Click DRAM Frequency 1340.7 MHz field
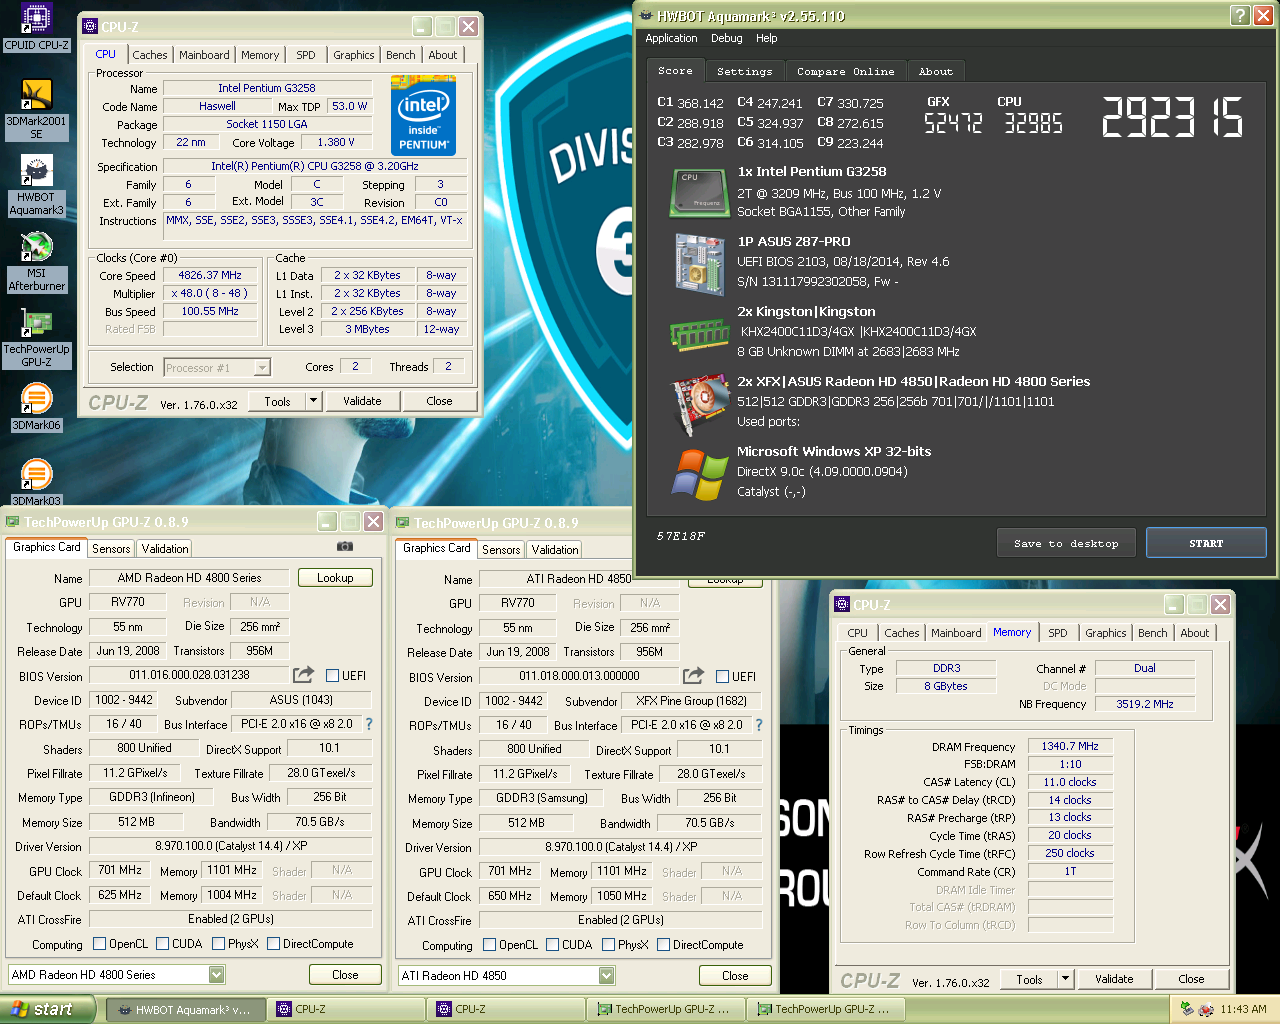 click(1070, 746)
